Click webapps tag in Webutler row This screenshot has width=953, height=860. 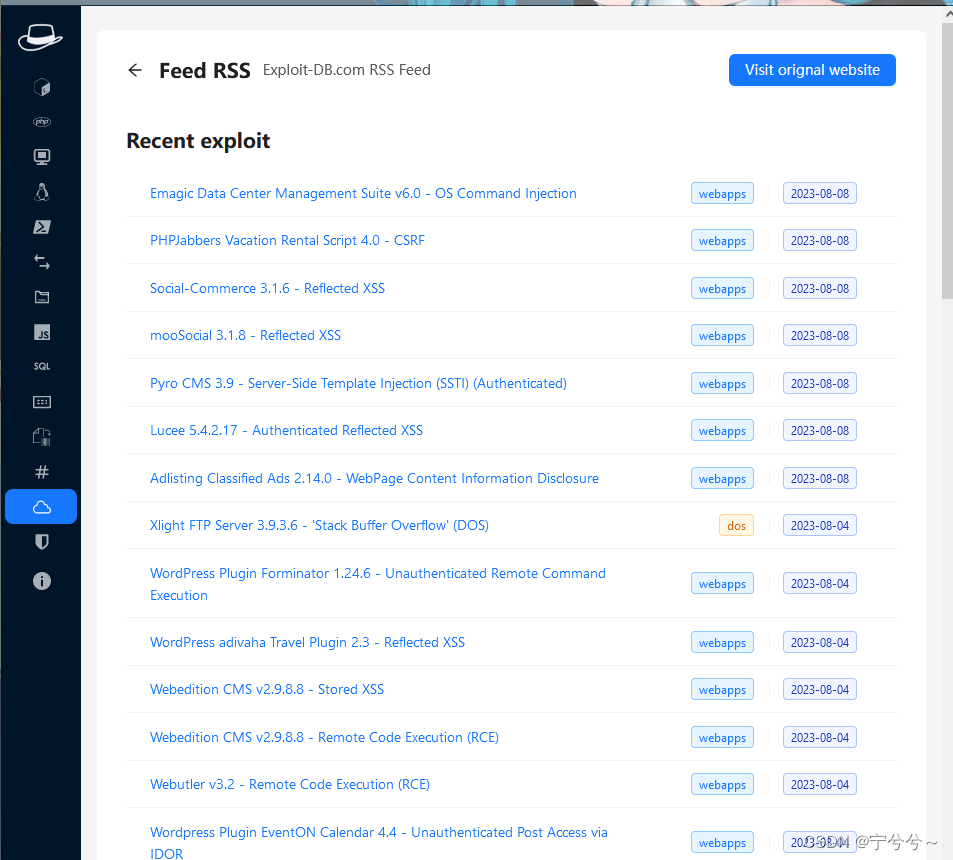[x=722, y=785]
